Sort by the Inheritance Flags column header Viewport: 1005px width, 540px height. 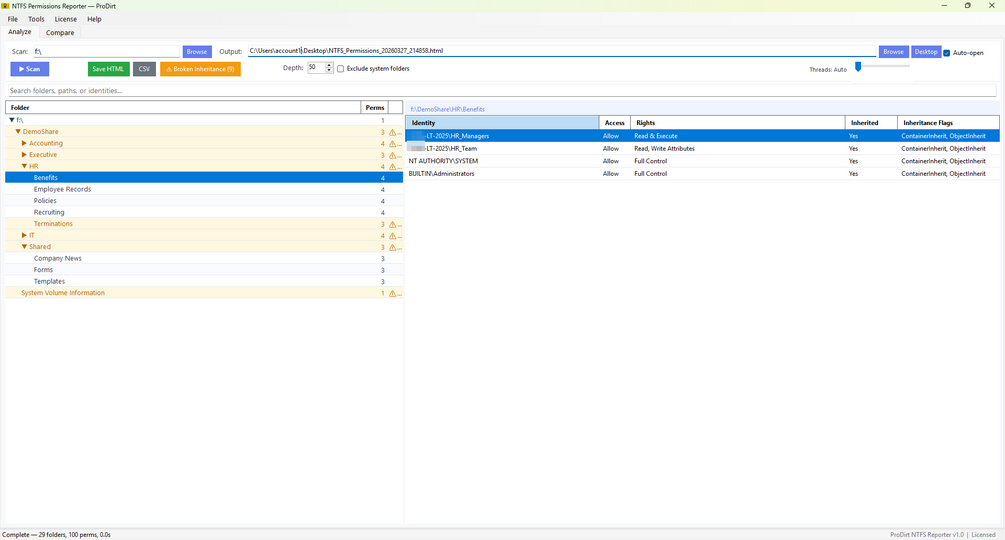click(948, 122)
